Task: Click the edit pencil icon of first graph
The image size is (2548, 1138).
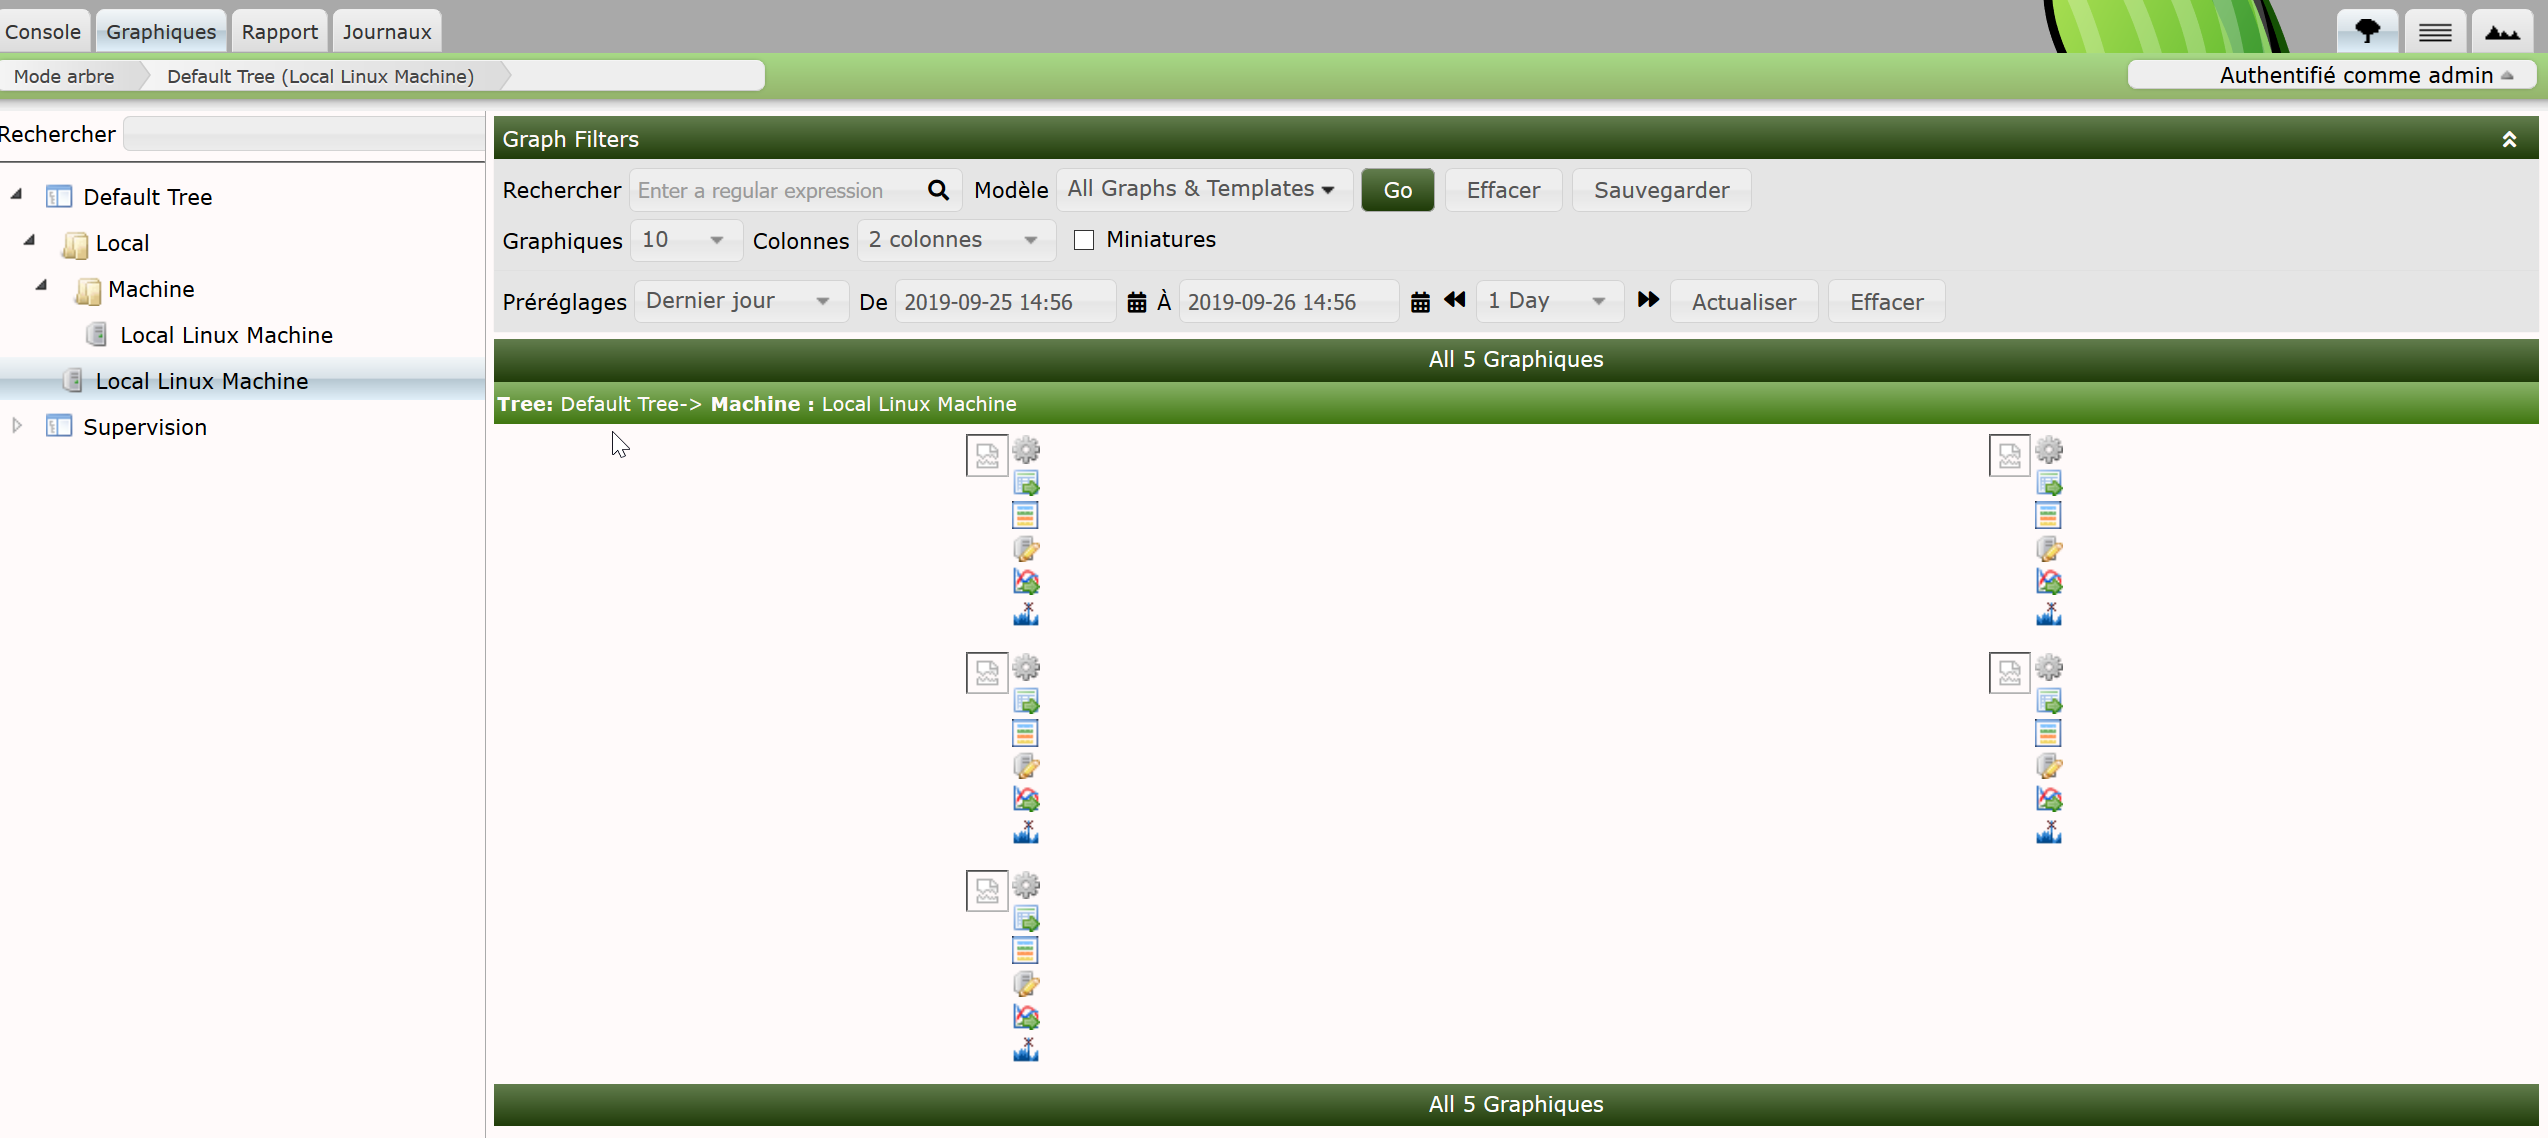Action: tap(1026, 549)
